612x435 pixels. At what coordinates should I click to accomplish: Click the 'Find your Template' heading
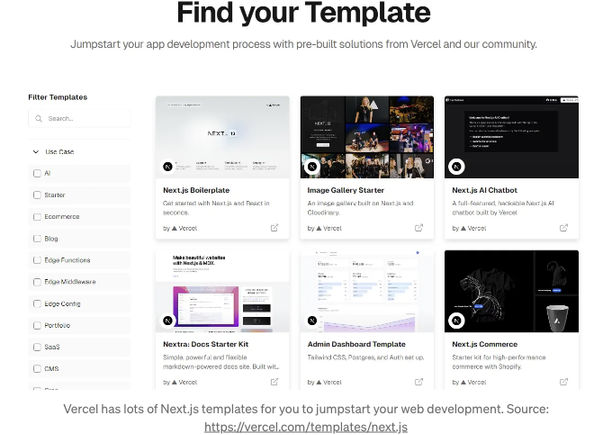tap(304, 13)
